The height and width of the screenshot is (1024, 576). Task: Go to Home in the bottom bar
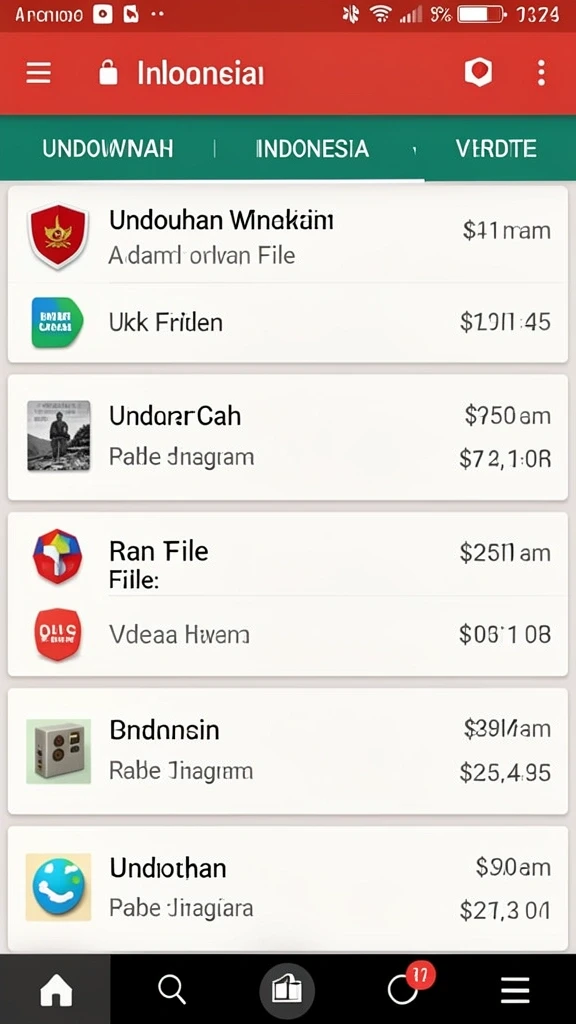coord(56,991)
